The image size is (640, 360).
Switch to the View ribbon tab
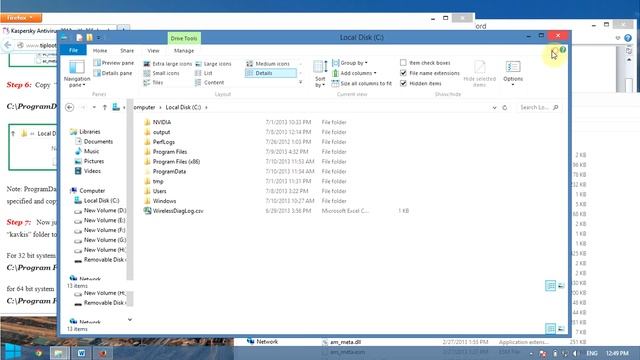click(153, 51)
